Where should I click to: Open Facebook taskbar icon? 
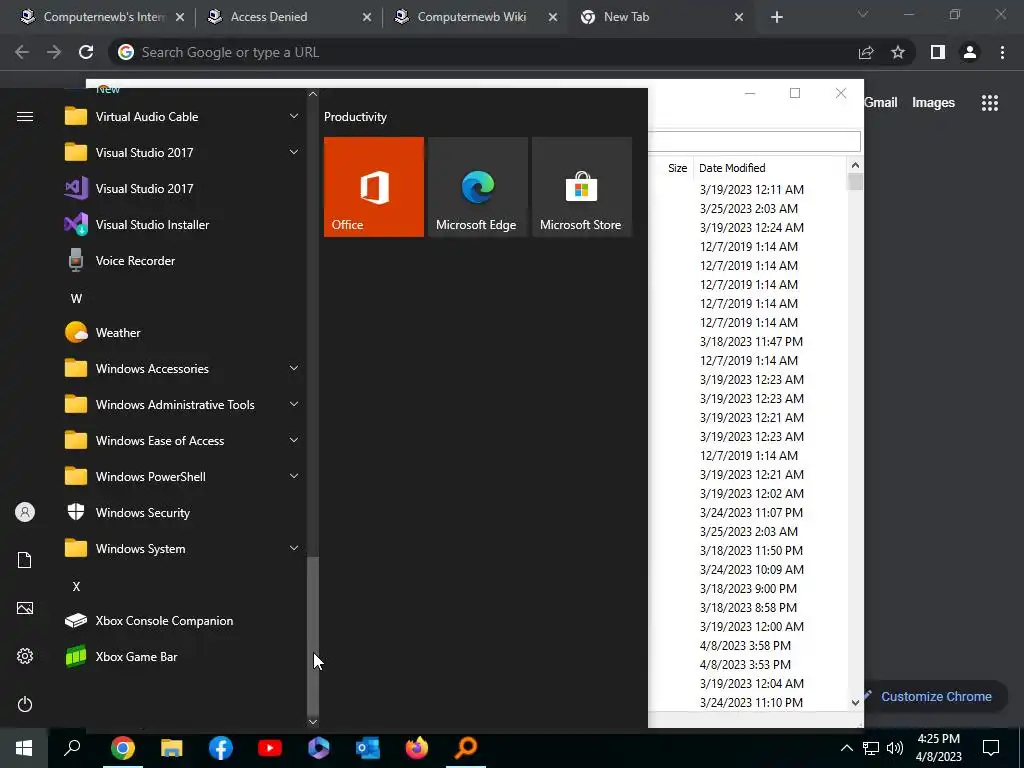pos(221,748)
